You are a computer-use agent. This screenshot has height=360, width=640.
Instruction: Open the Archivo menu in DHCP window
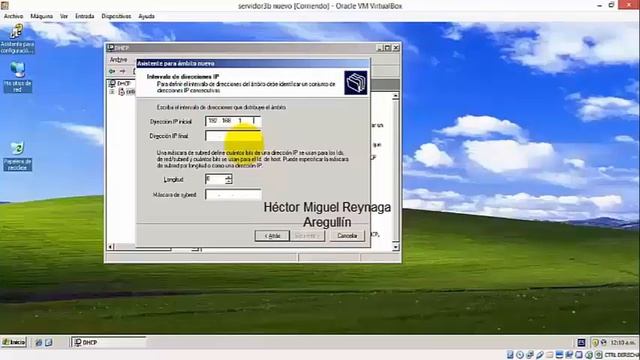click(118, 60)
